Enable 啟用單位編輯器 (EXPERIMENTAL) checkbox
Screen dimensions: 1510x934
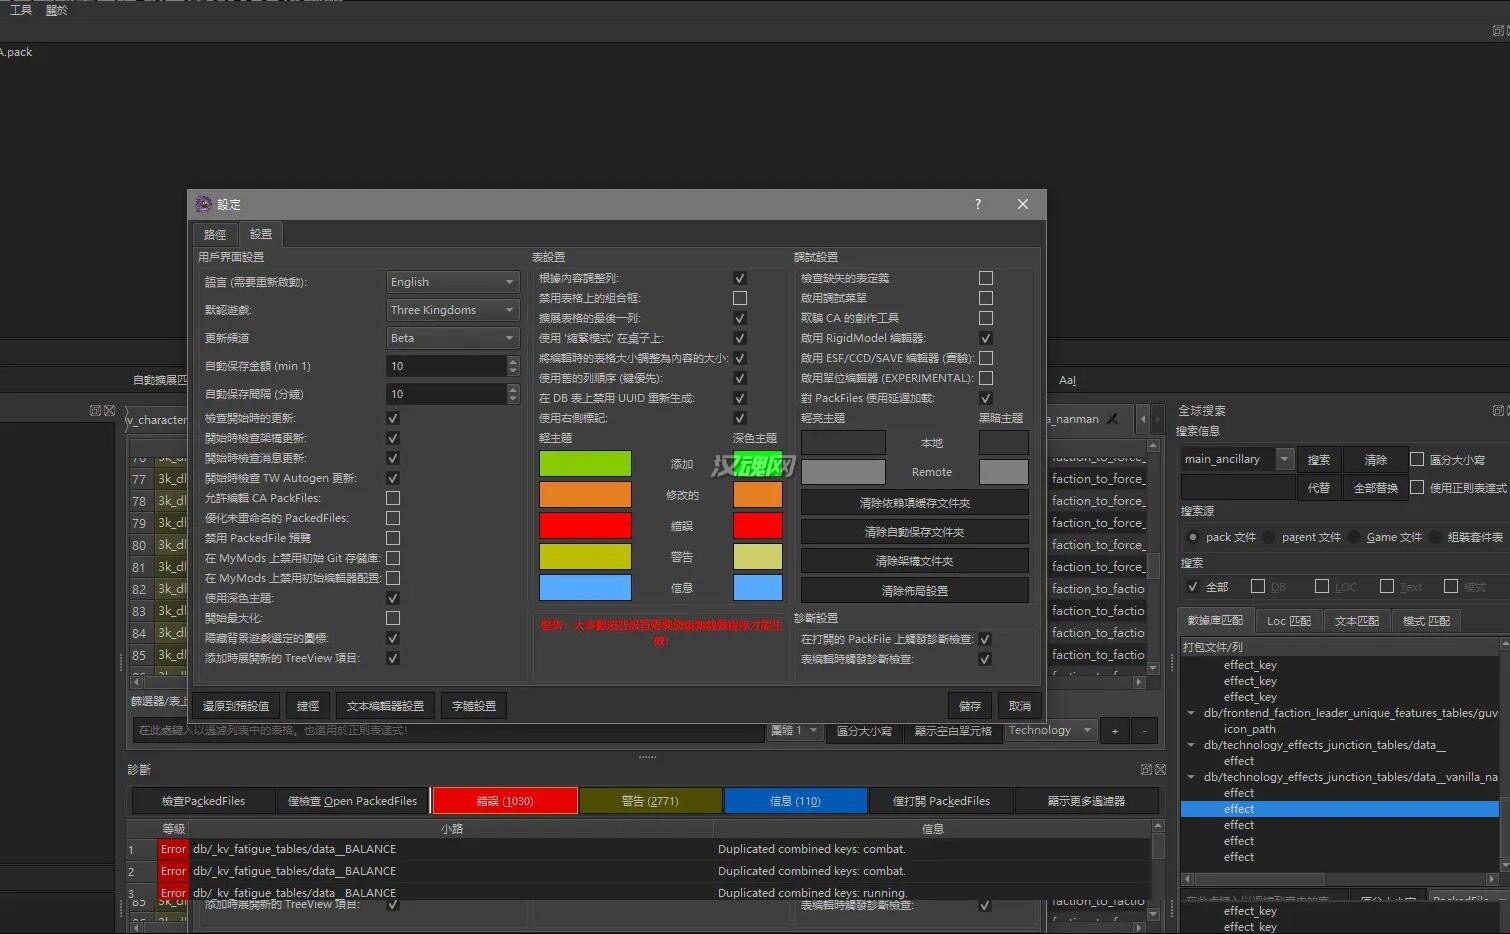tap(986, 378)
